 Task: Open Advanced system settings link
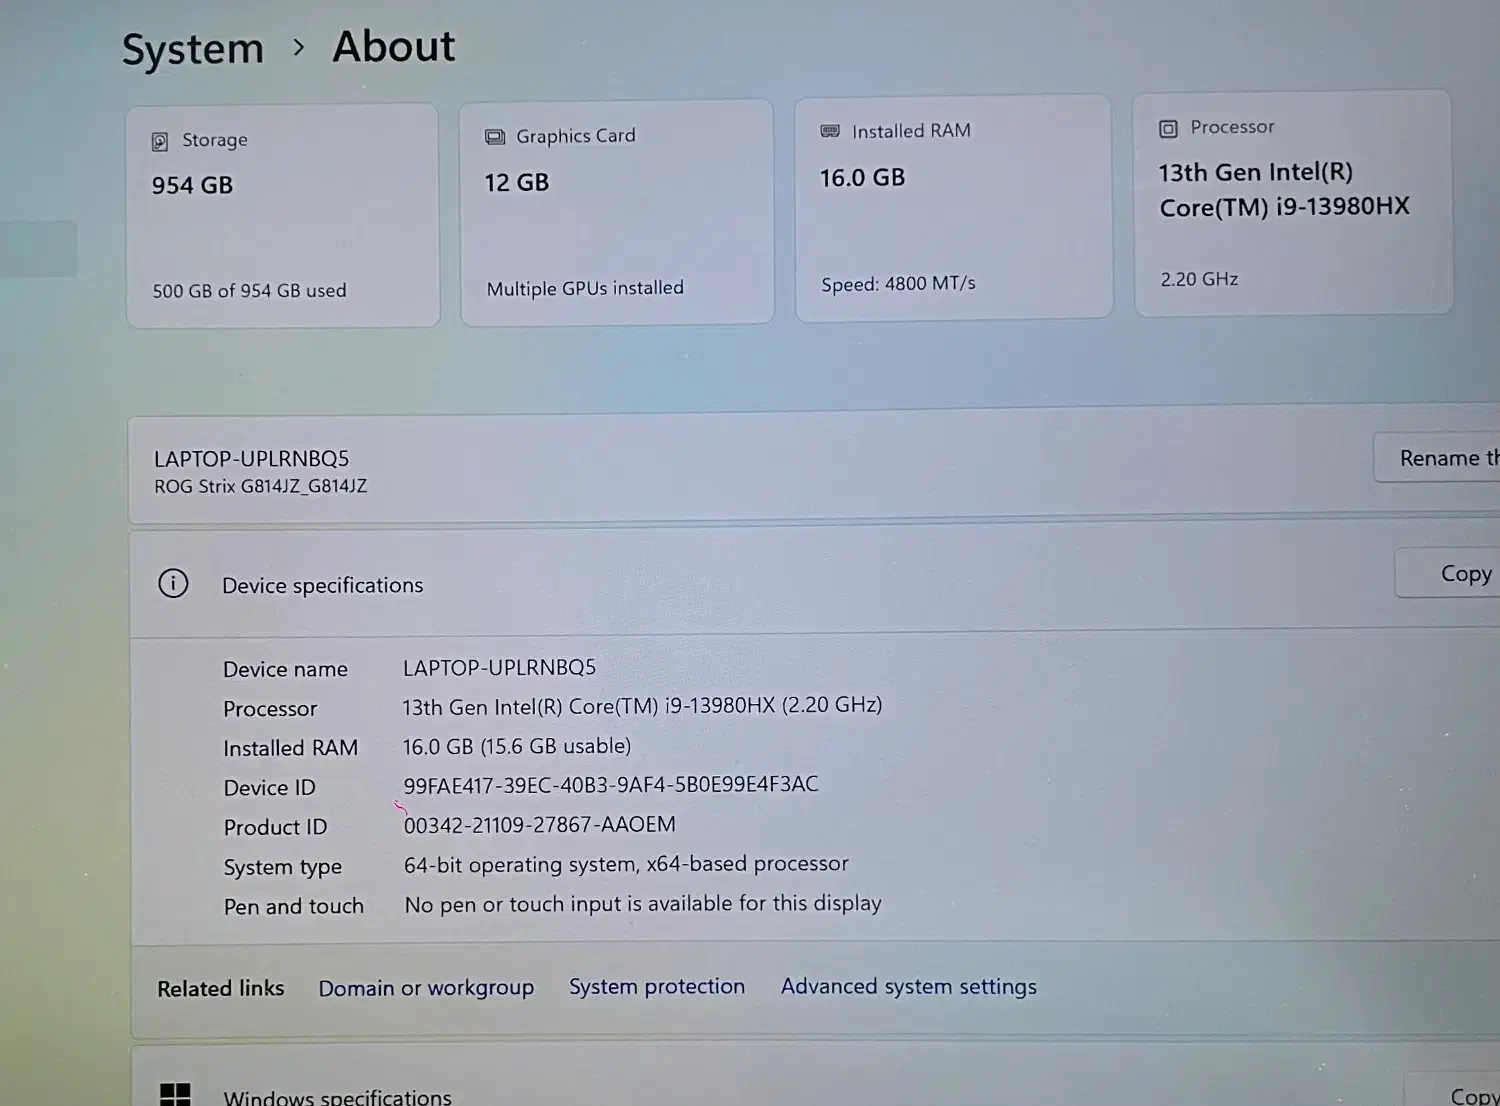908,987
